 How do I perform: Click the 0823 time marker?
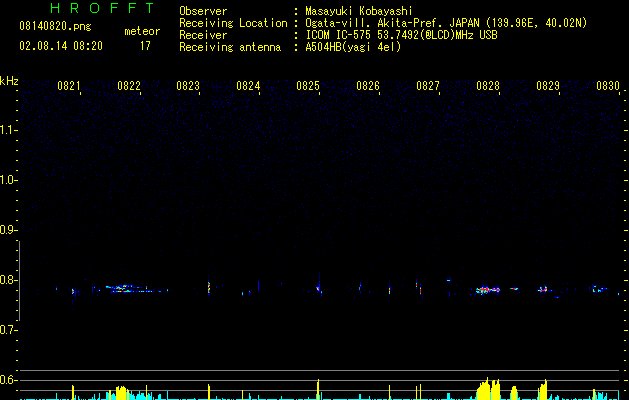click(188, 86)
